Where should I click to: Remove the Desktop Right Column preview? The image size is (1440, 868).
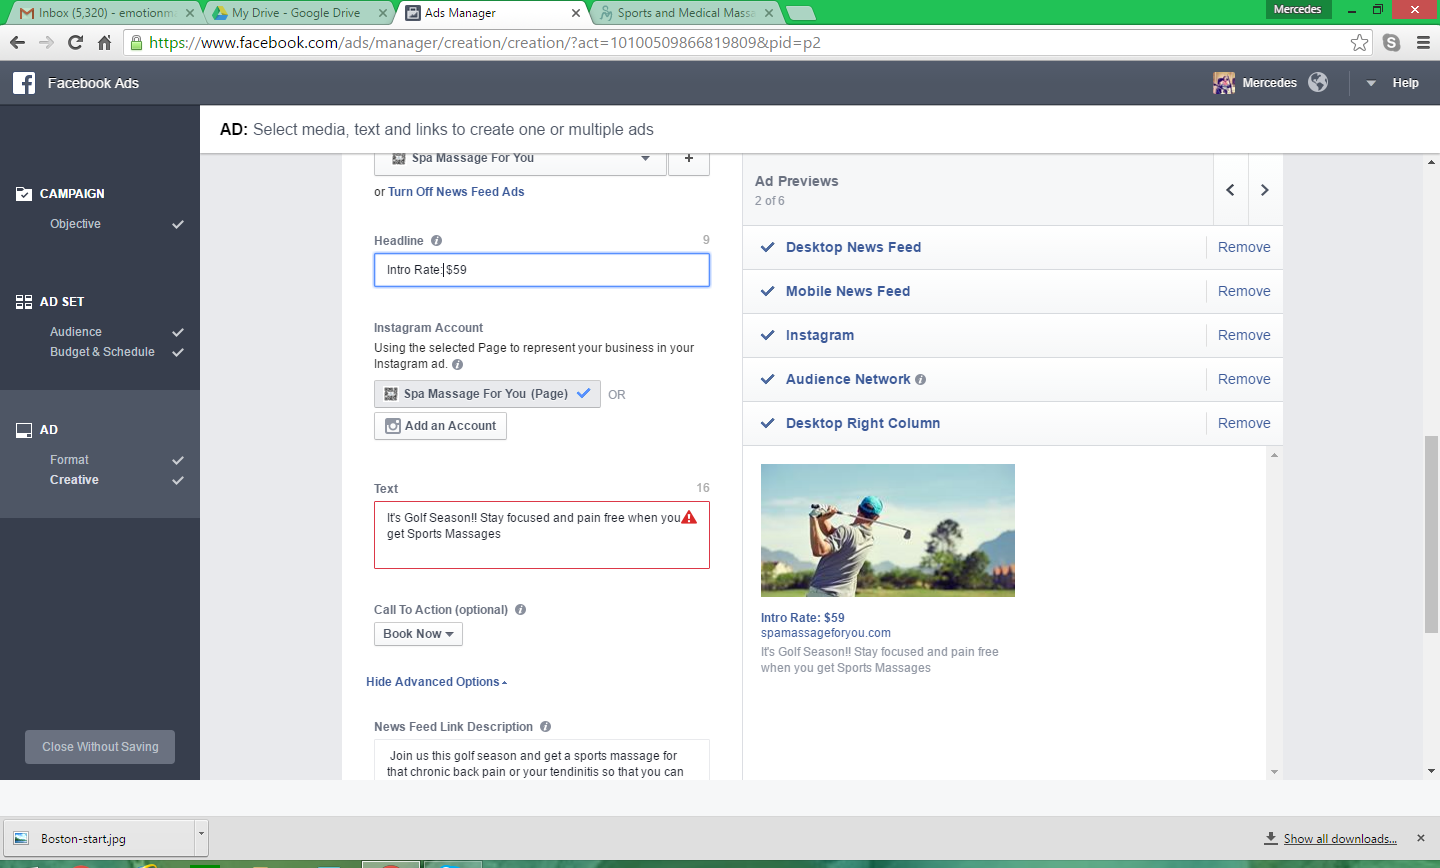coord(1244,423)
